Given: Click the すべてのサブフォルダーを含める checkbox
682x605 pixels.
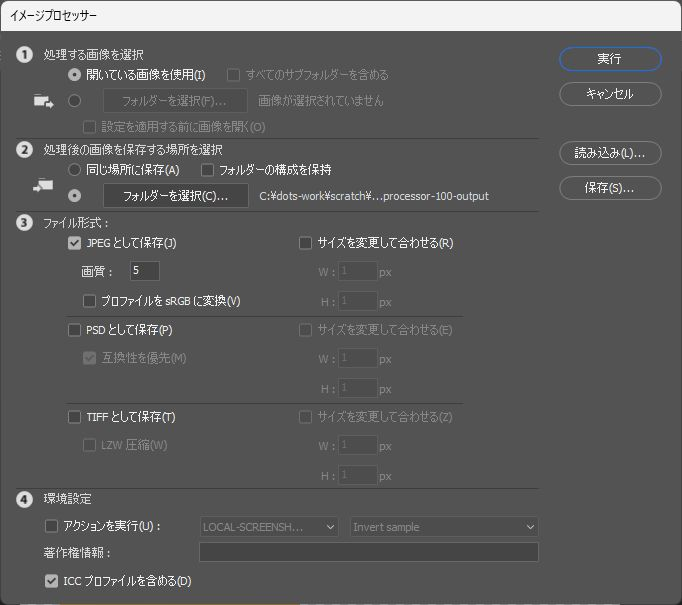Looking at the screenshot, I should click(x=234, y=75).
